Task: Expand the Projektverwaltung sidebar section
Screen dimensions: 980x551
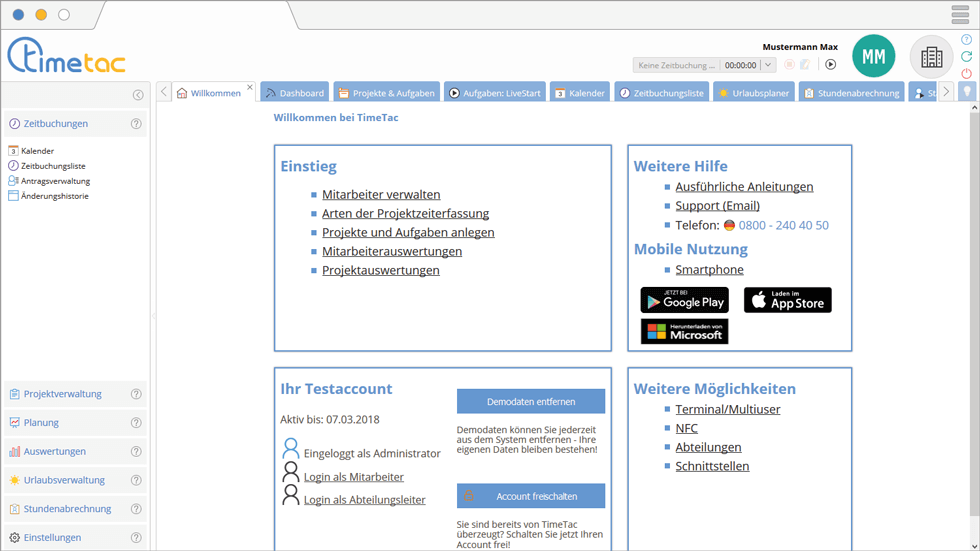Action: 62,394
